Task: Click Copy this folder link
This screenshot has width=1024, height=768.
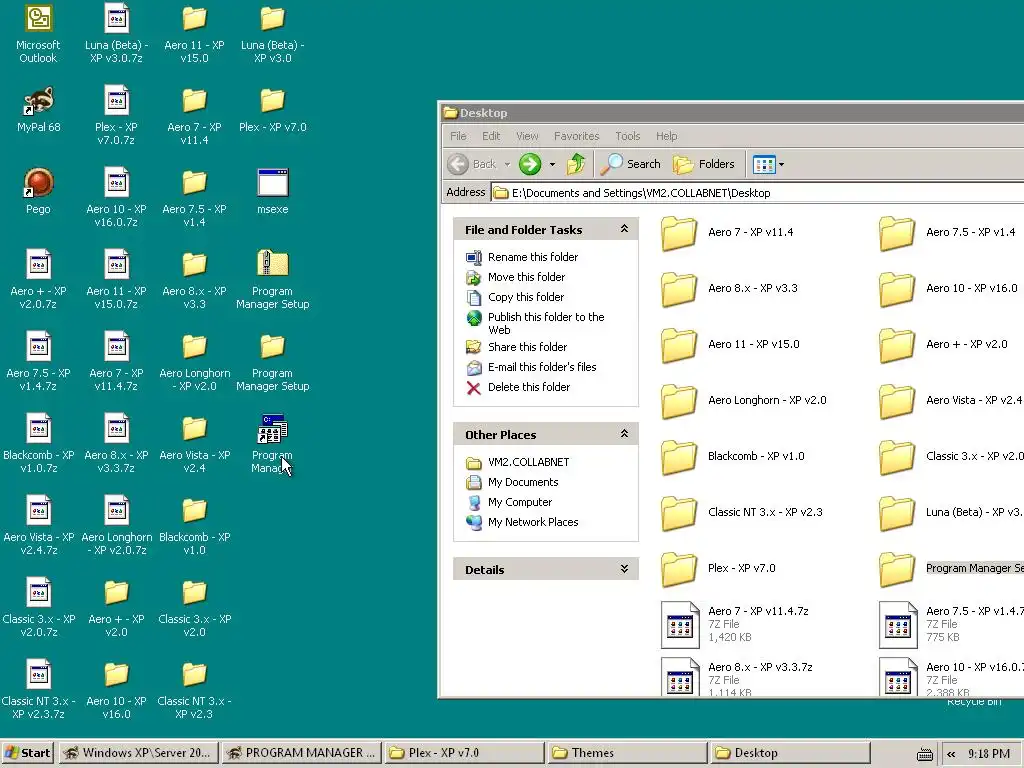Action: click(x=526, y=297)
